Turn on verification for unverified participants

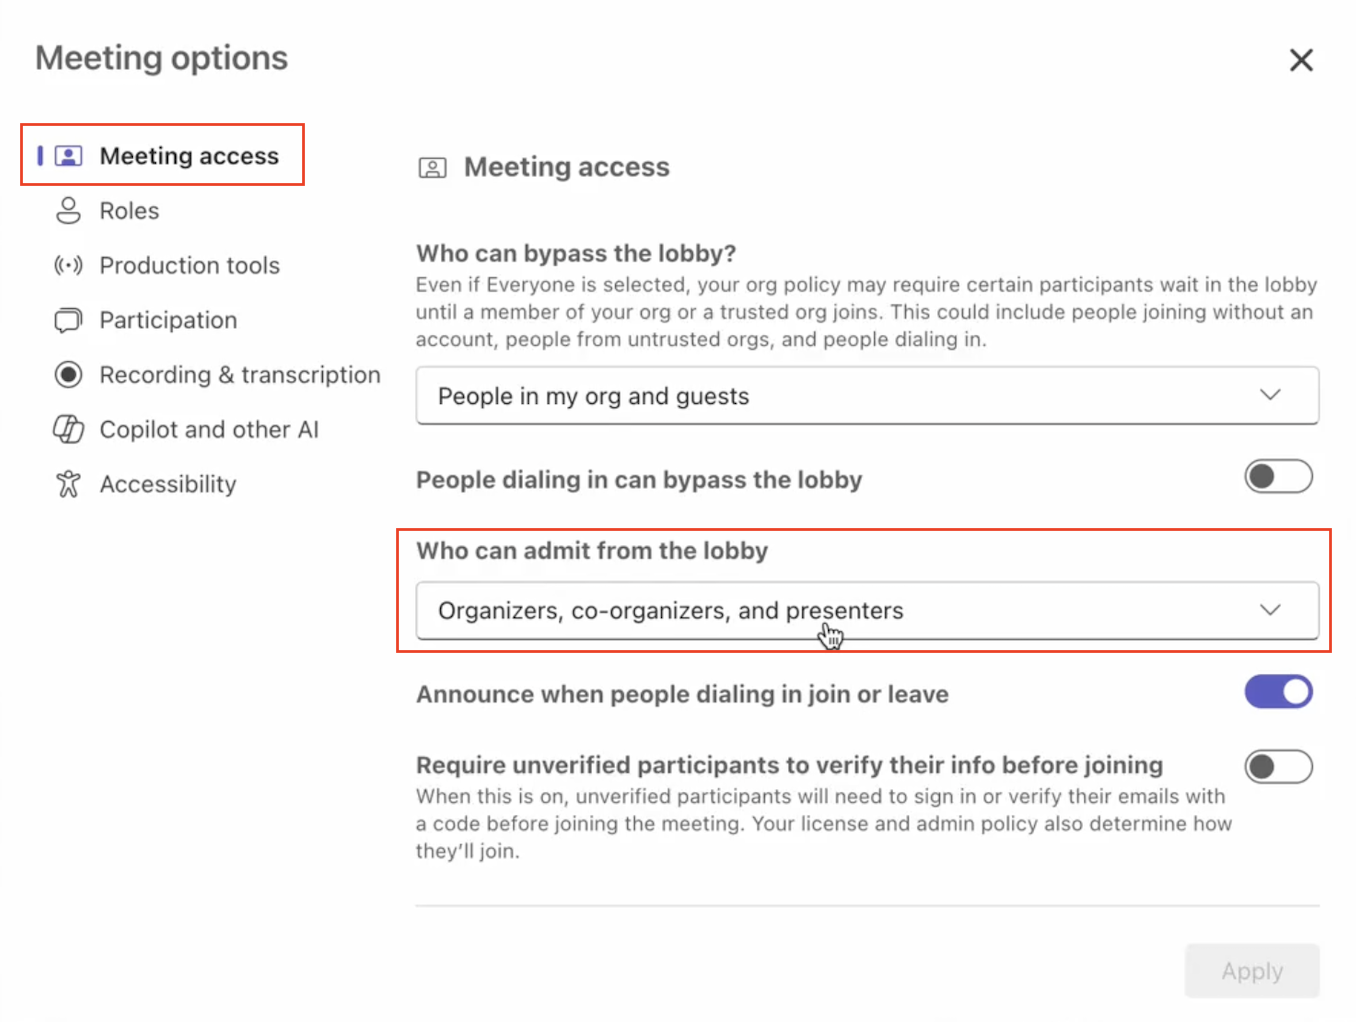[1279, 766]
